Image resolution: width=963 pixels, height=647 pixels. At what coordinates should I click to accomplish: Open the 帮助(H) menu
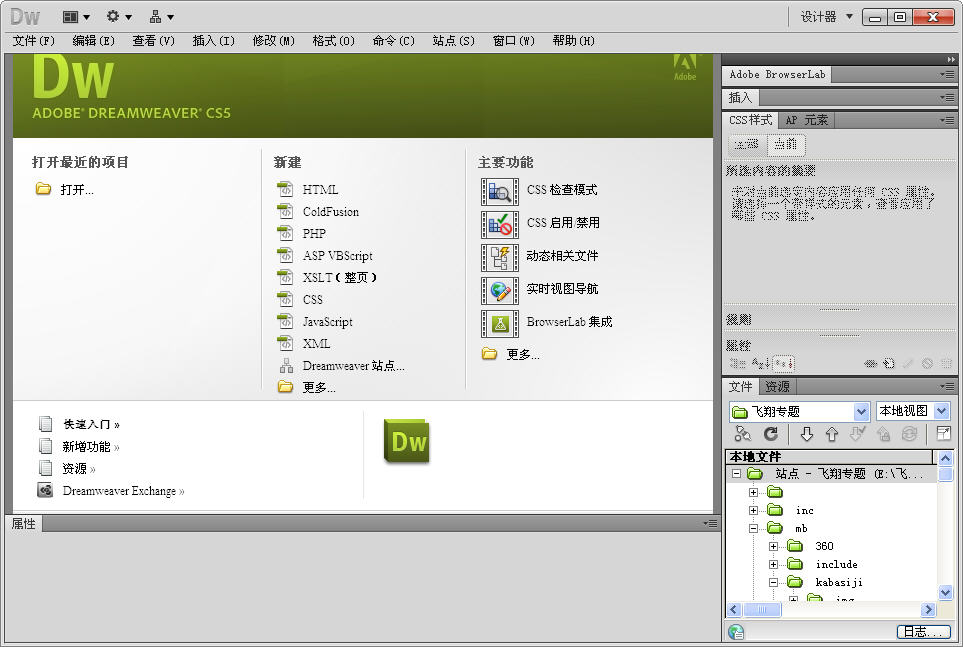[x=574, y=41]
